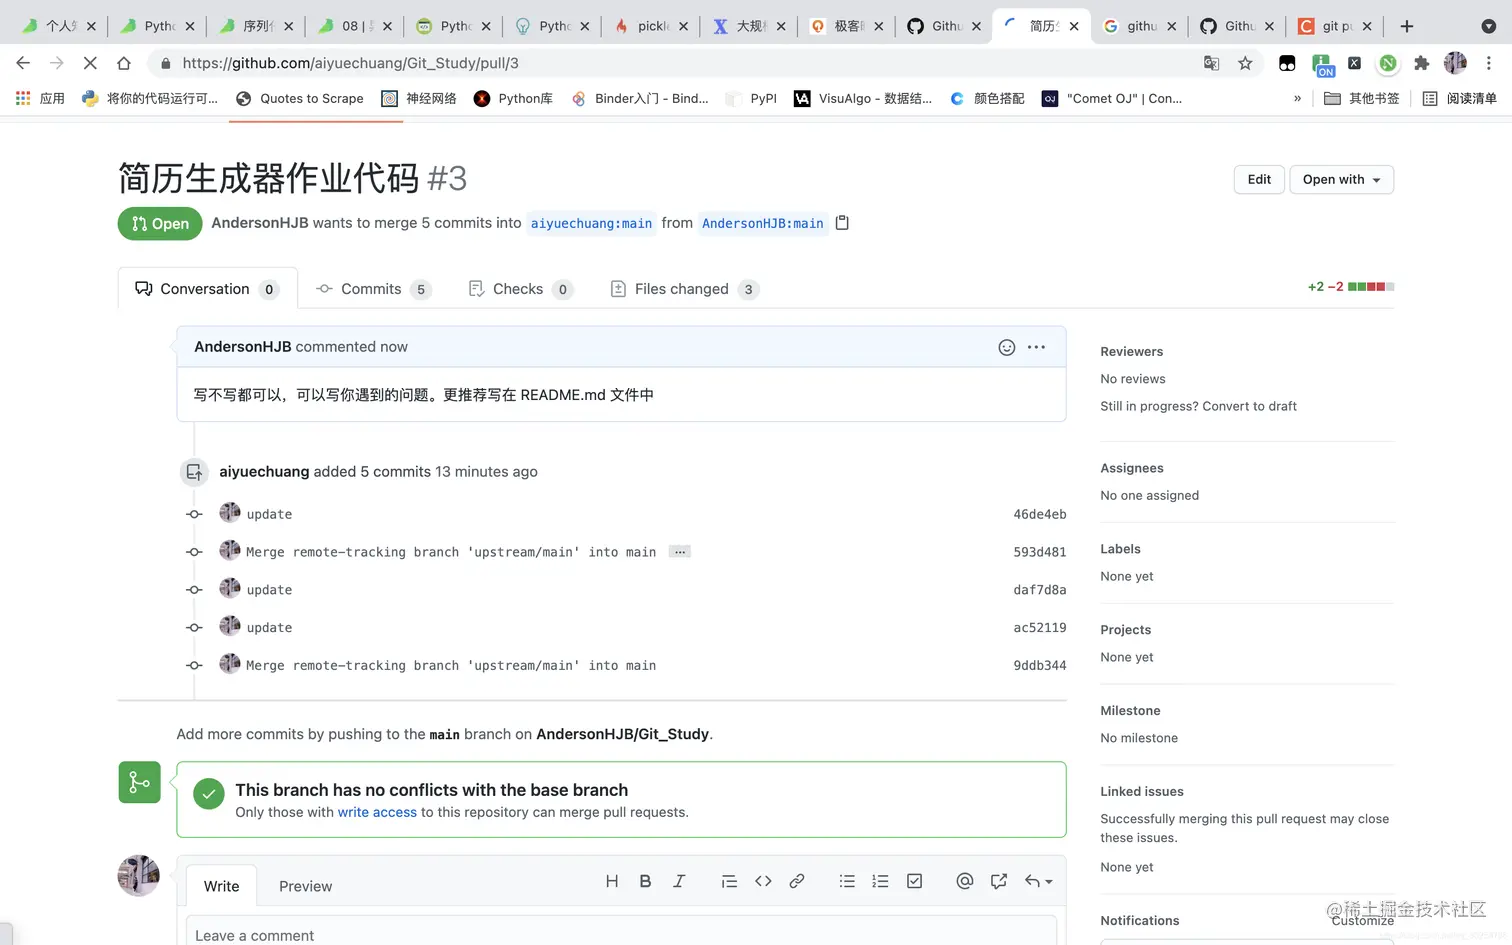Bookmark this page with the star icon

click(x=1245, y=63)
